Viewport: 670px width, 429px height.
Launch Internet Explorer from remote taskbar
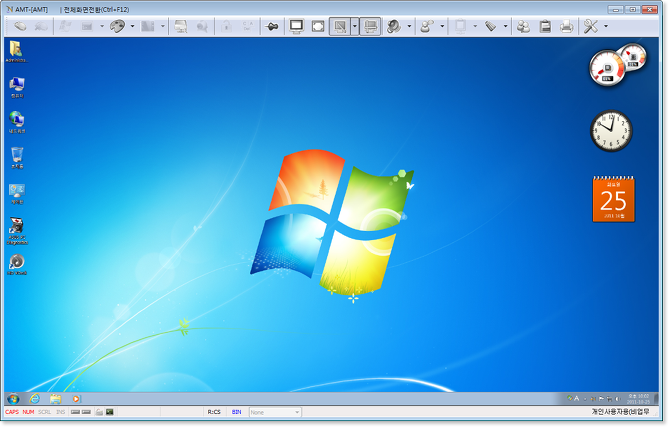click(34, 399)
